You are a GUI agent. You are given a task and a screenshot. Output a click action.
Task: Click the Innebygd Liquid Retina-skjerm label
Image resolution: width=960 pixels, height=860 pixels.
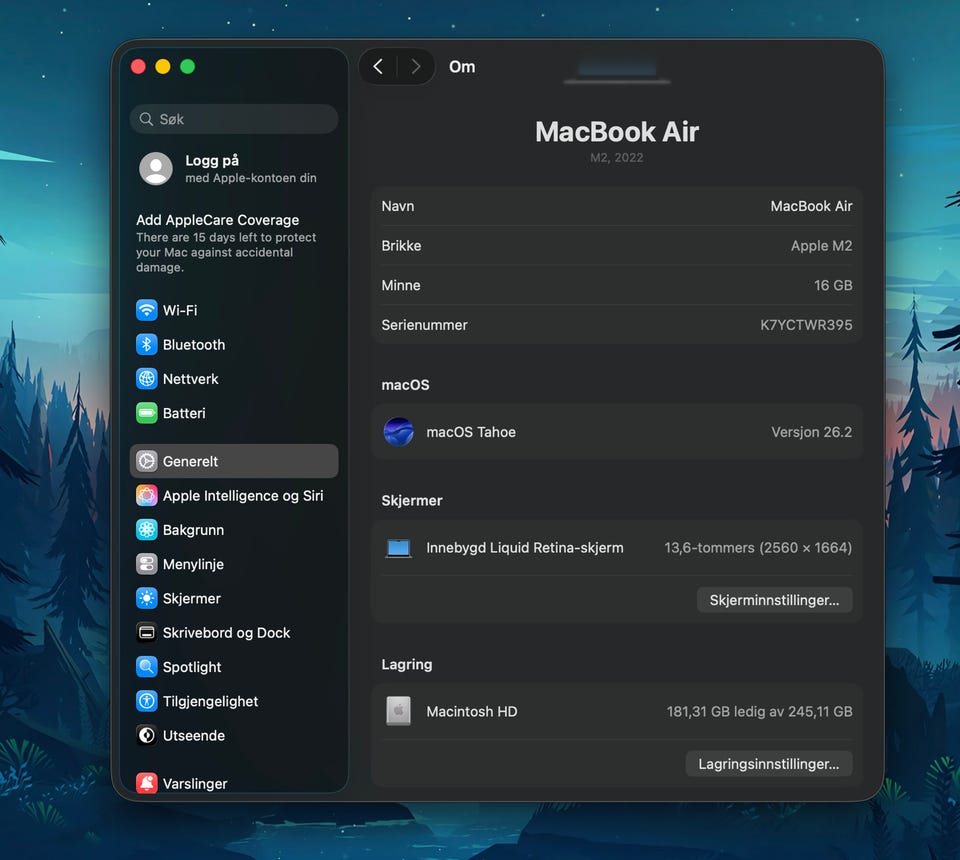(525, 548)
